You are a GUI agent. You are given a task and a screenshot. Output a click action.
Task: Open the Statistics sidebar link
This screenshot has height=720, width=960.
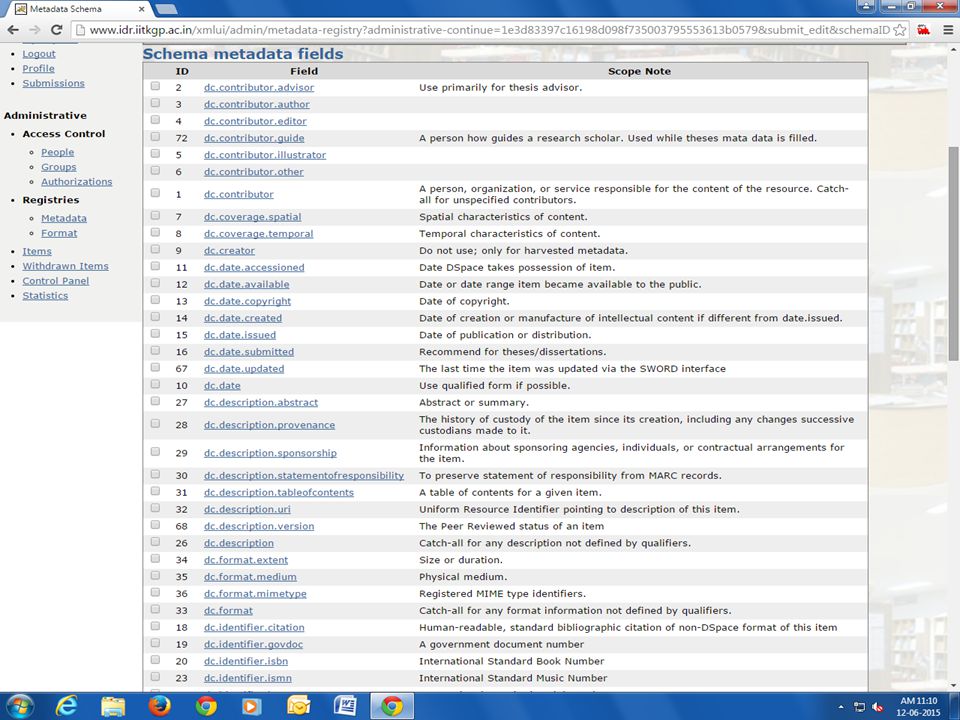pyautogui.click(x=45, y=296)
